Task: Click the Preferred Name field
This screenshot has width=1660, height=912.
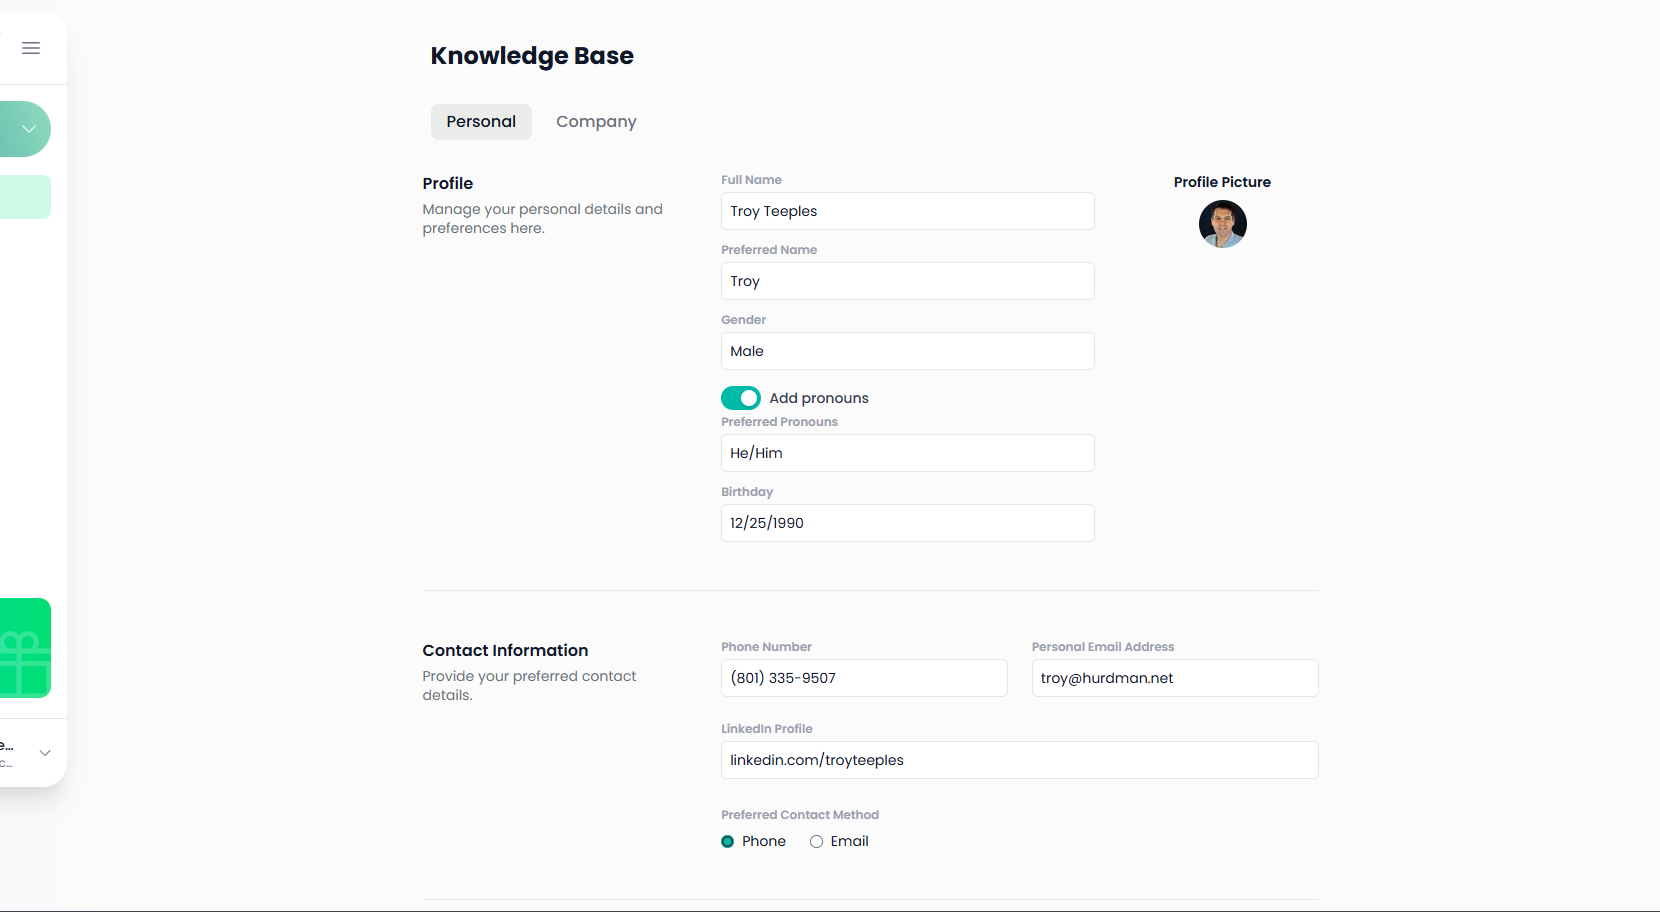Action: (907, 281)
